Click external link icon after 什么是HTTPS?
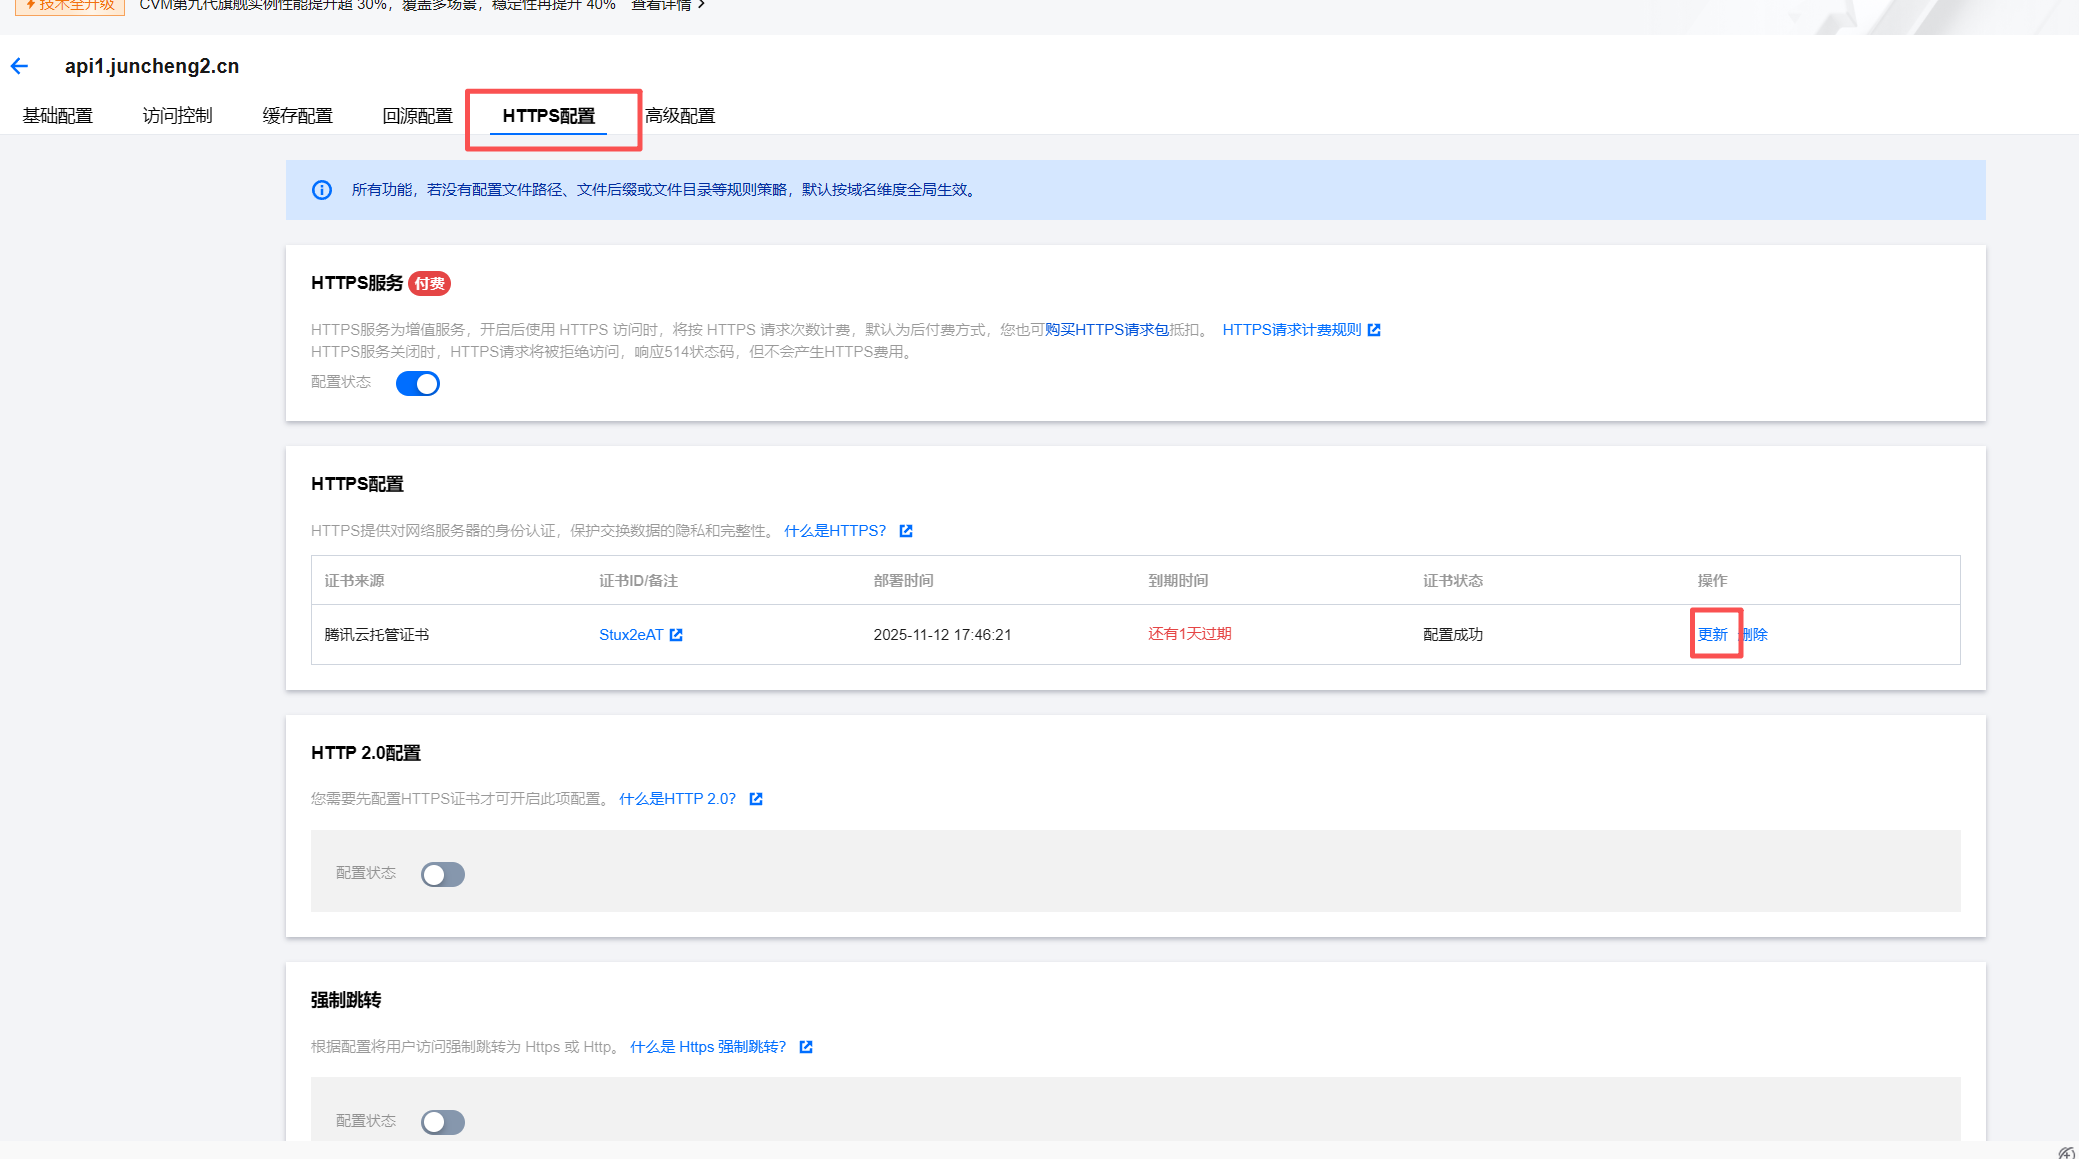Viewport: 2079px width, 1159px height. [906, 531]
